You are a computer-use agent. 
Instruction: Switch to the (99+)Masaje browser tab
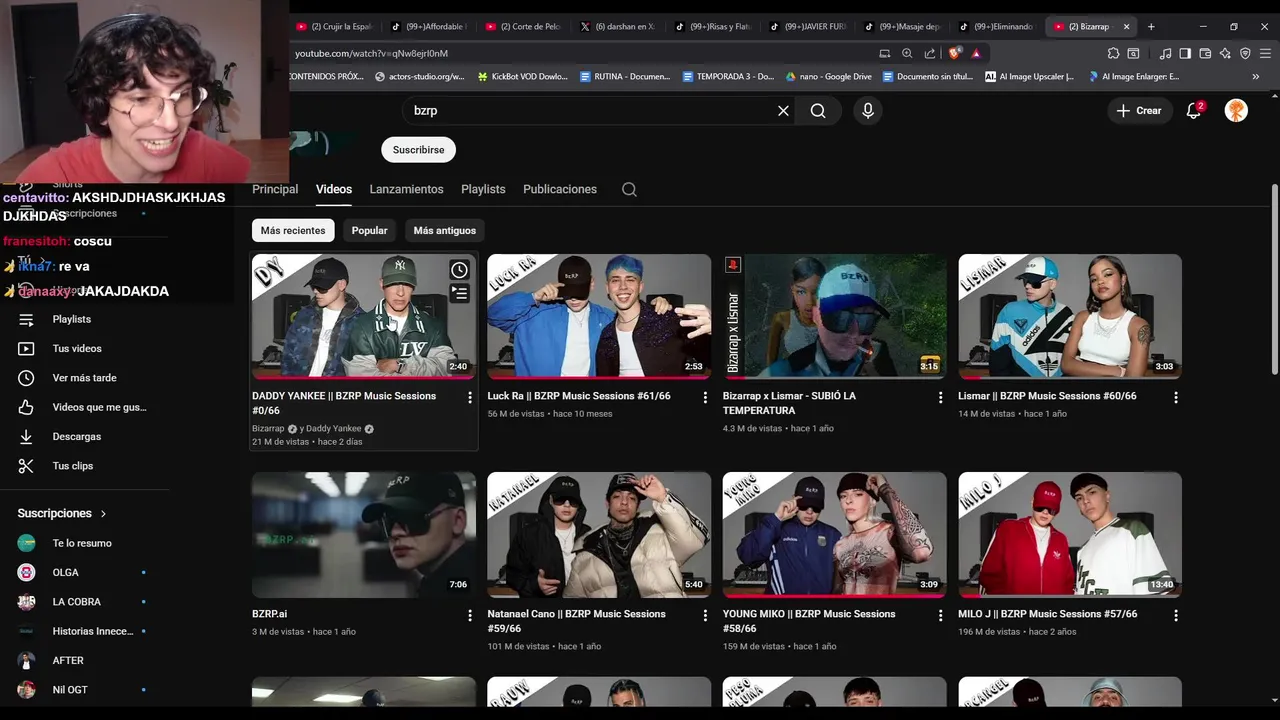tap(902, 27)
